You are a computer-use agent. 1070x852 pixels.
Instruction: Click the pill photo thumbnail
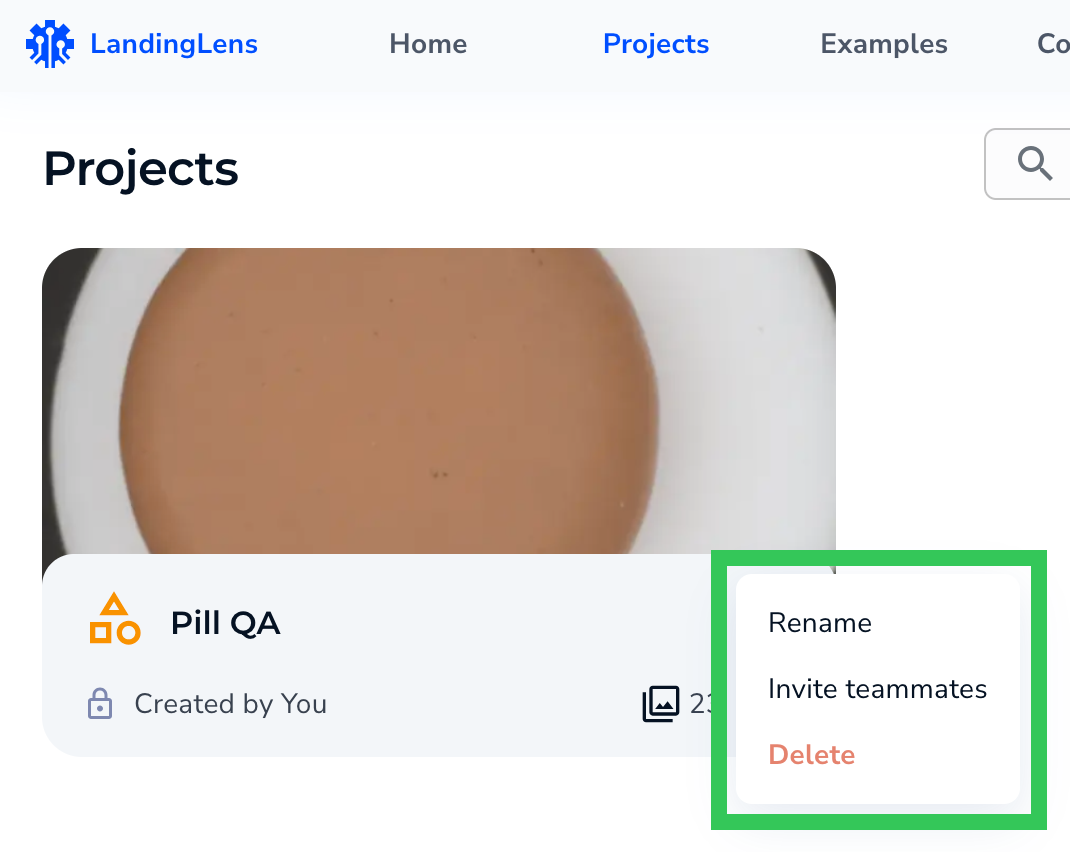coord(440,400)
